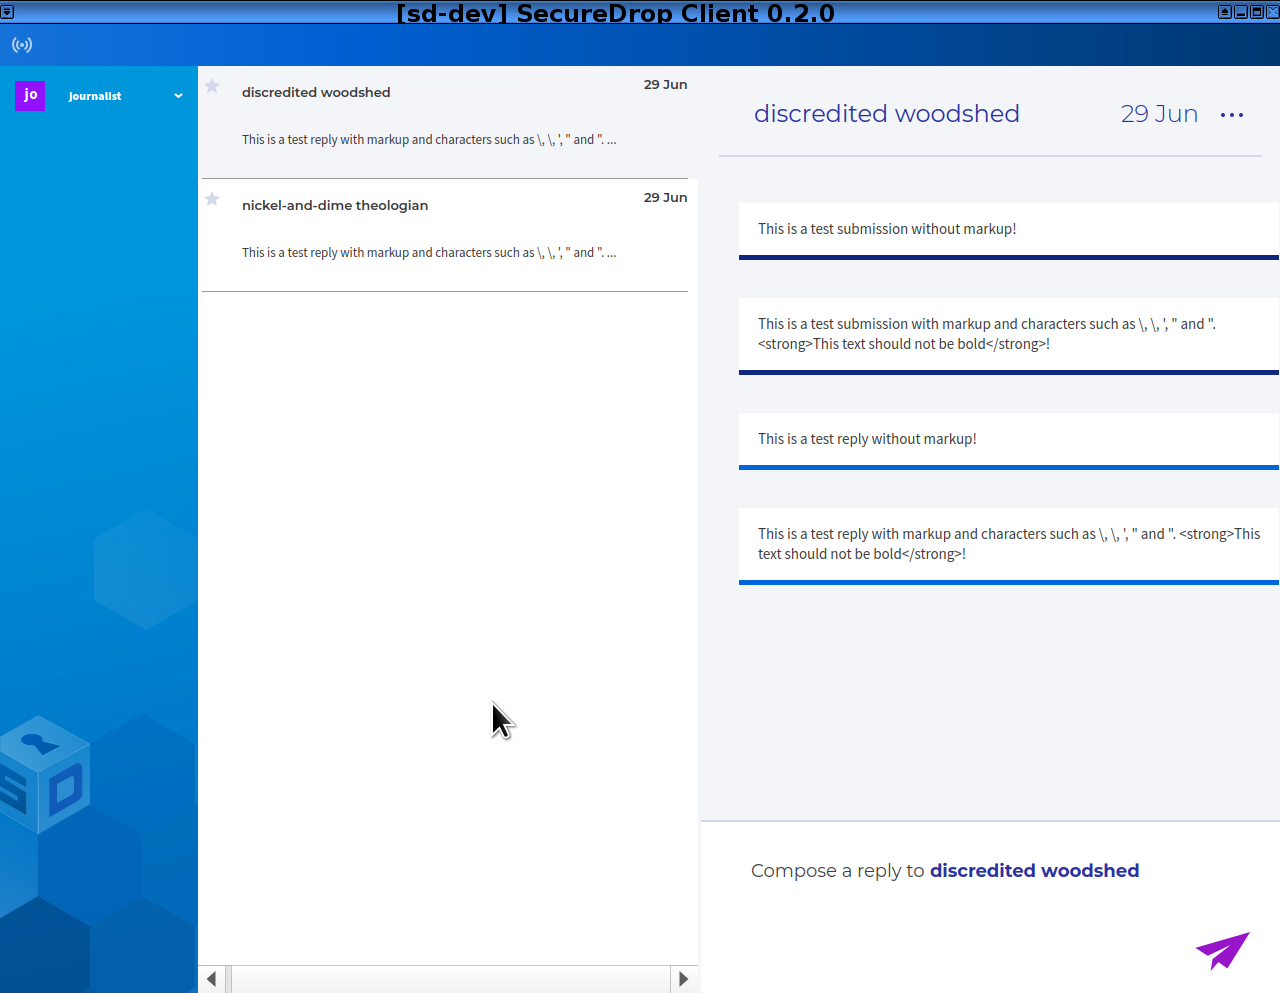The height and width of the screenshot is (993, 1280).
Task: Click the source list scroll right arrow
Action: 683,979
